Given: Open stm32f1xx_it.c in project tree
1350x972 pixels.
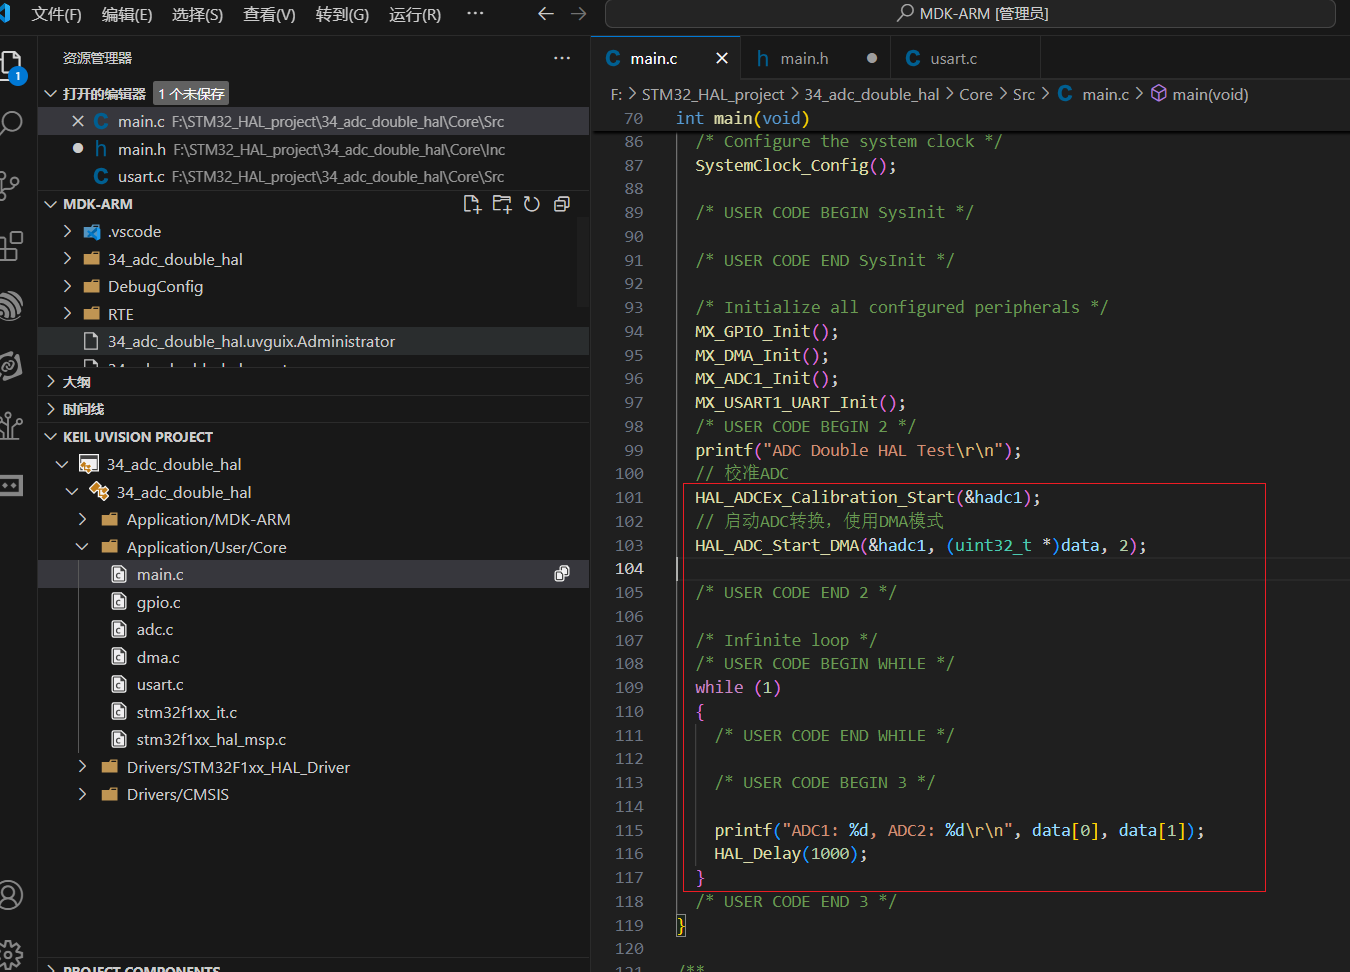Looking at the screenshot, I should tap(313, 712).
